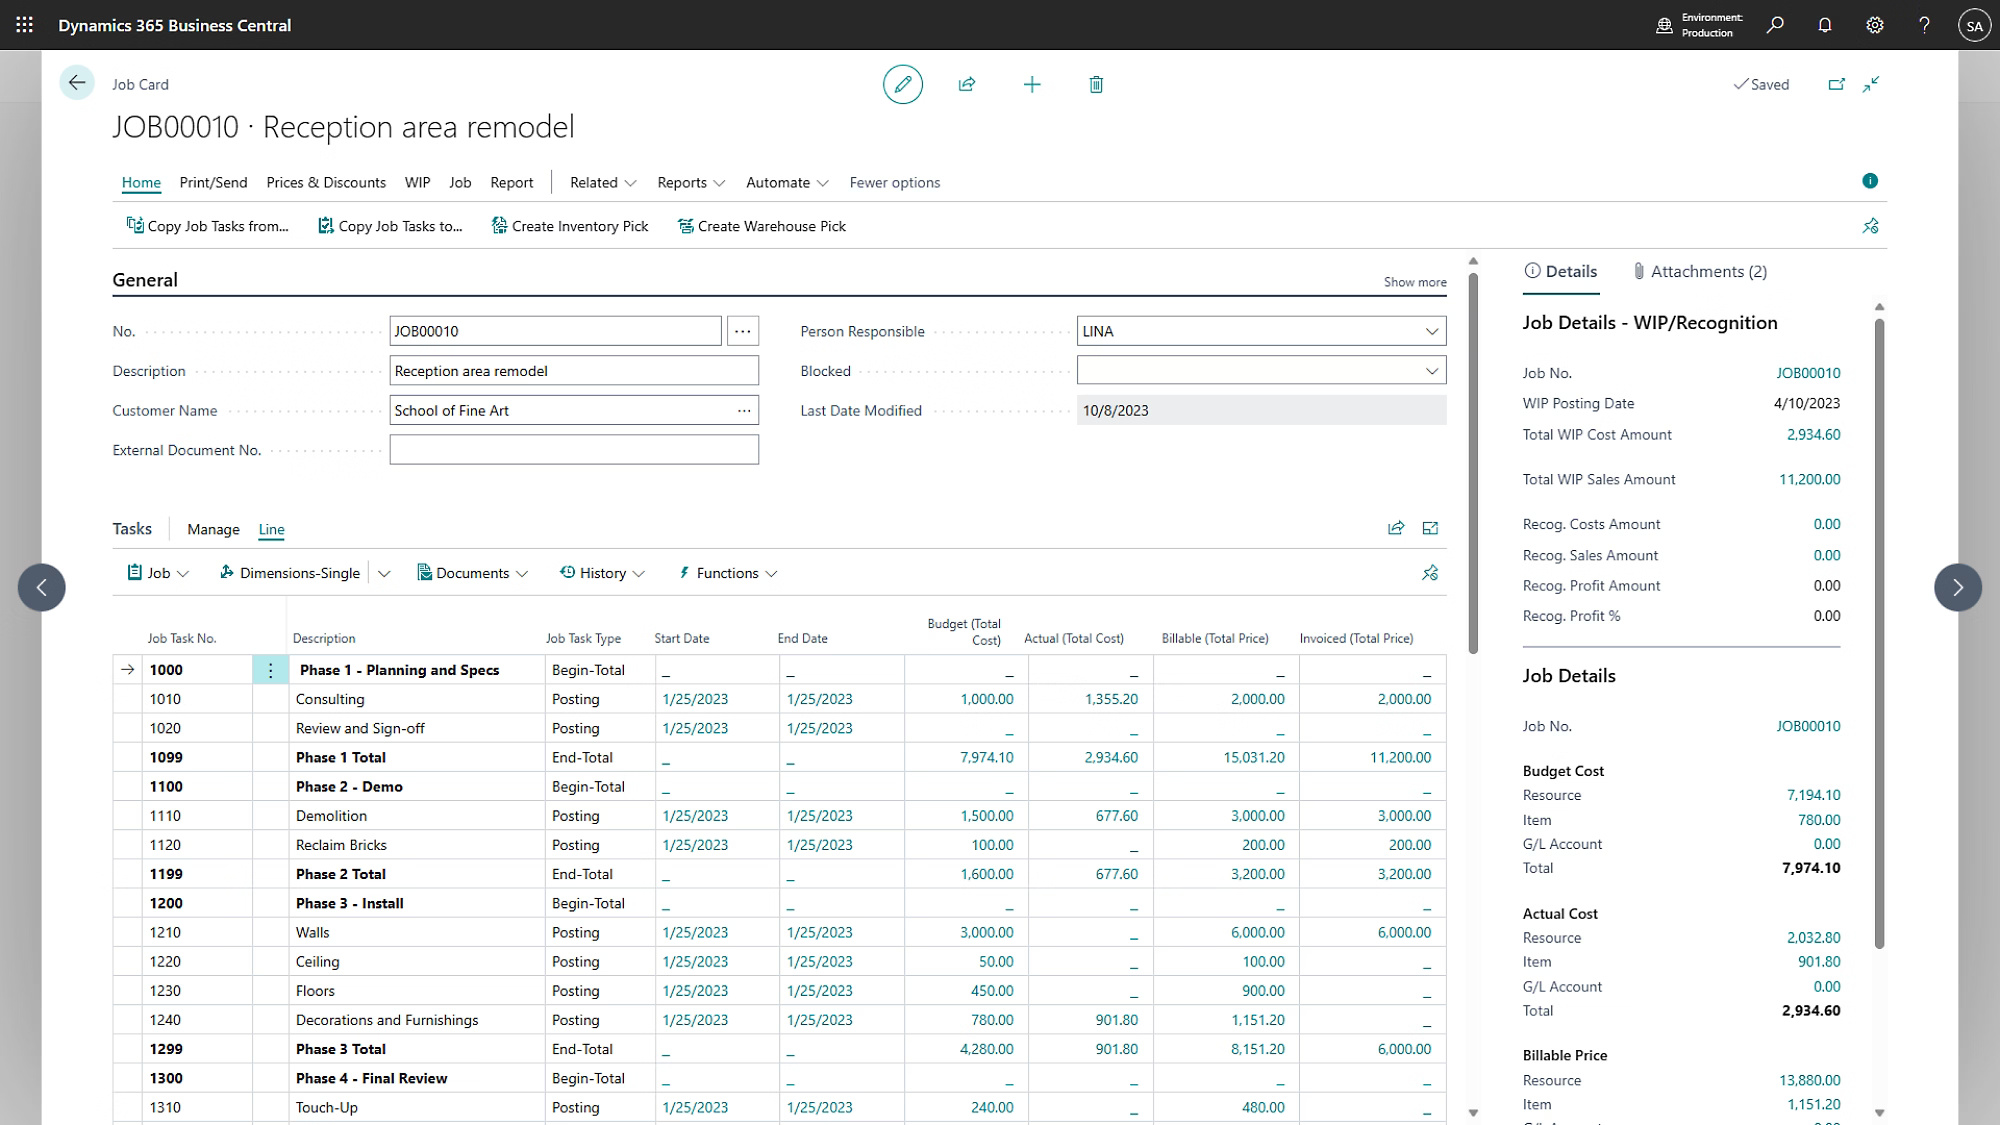Open the search magnifier in the top bar
This screenshot has height=1125, width=2000.
pyautogui.click(x=1776, y=24)
